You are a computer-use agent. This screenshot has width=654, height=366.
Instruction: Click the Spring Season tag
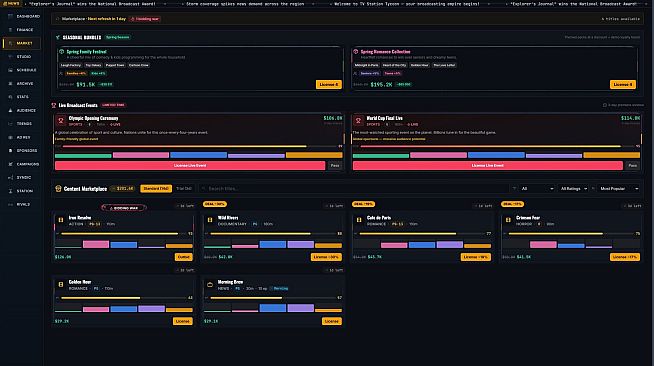[118, 38]
